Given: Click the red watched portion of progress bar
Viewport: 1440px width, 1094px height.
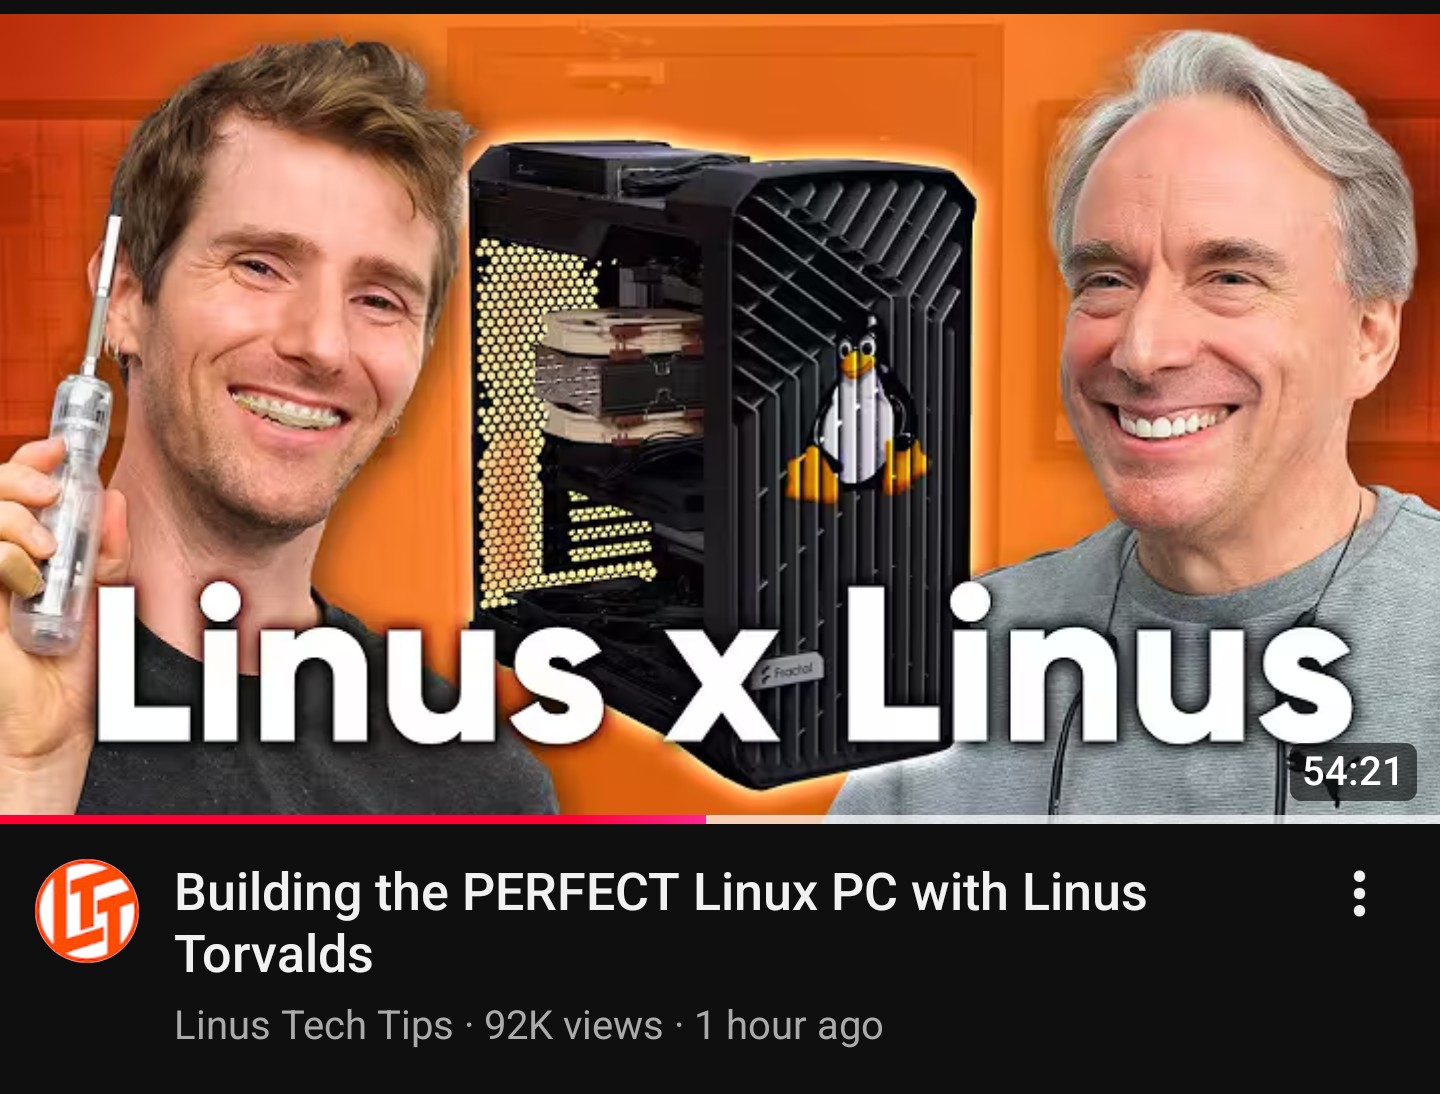Looking at the screenshot, I should point(353,819).
